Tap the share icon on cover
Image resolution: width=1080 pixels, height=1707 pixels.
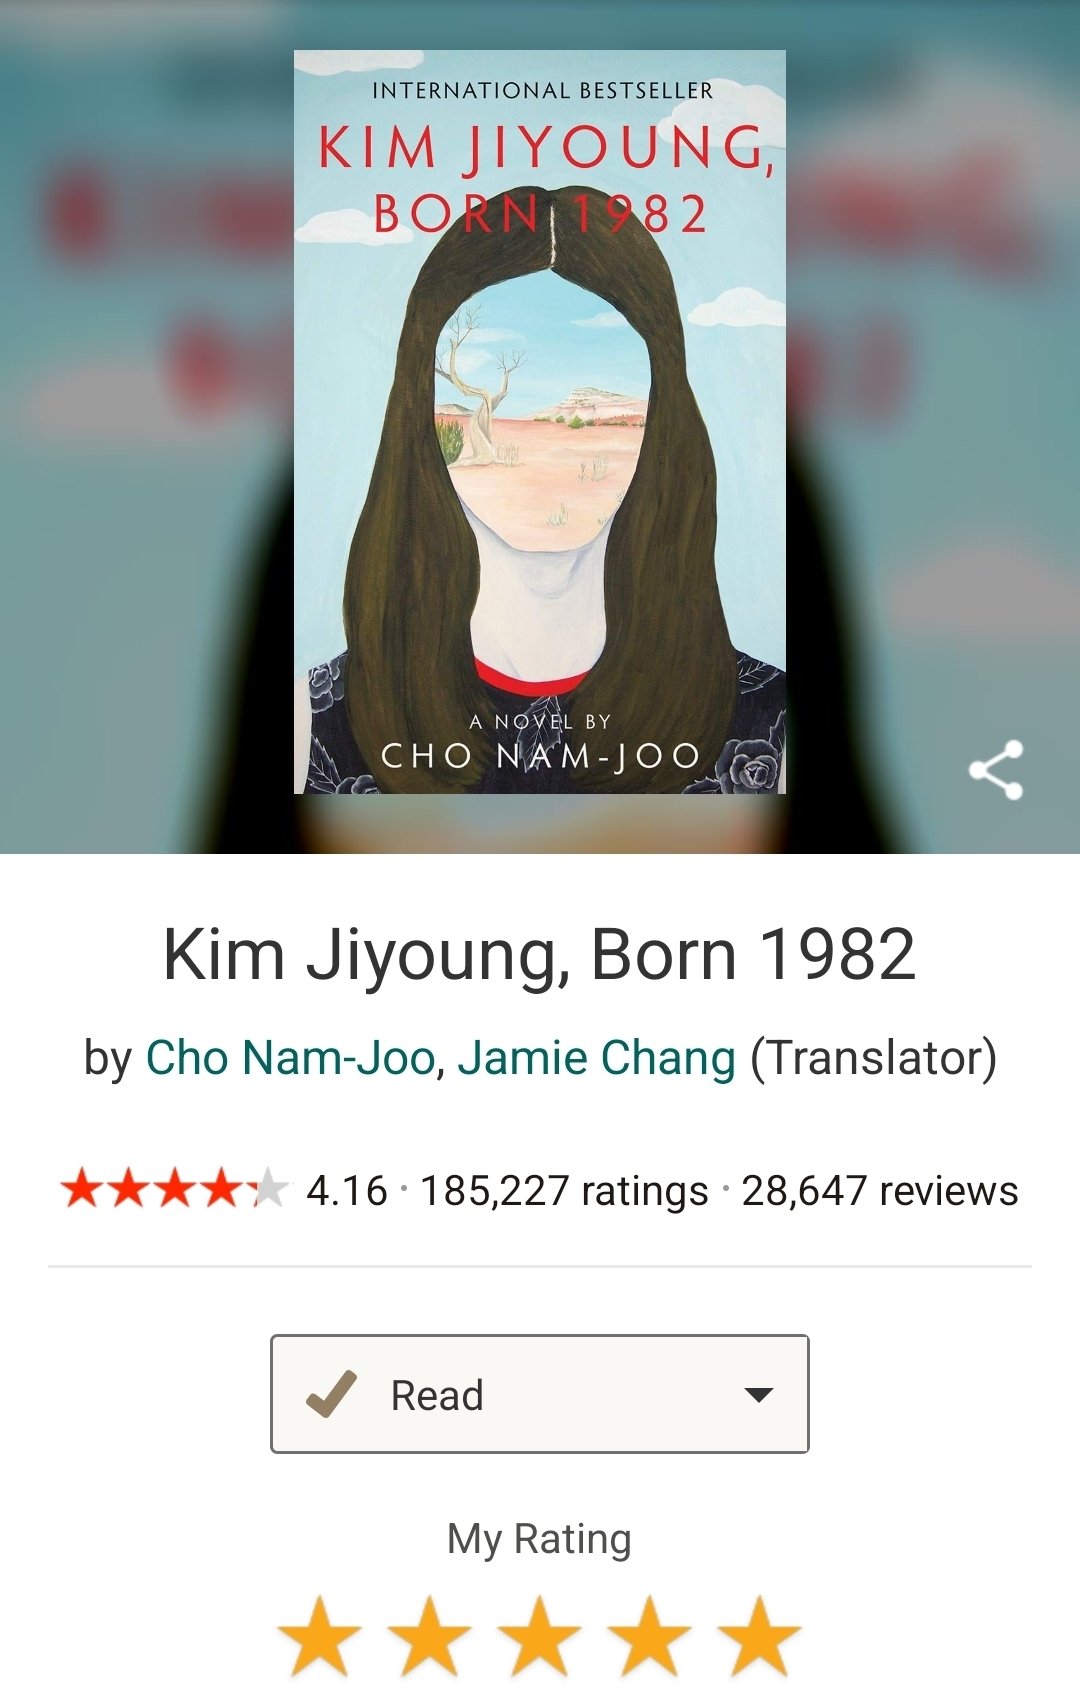point(996,770)
